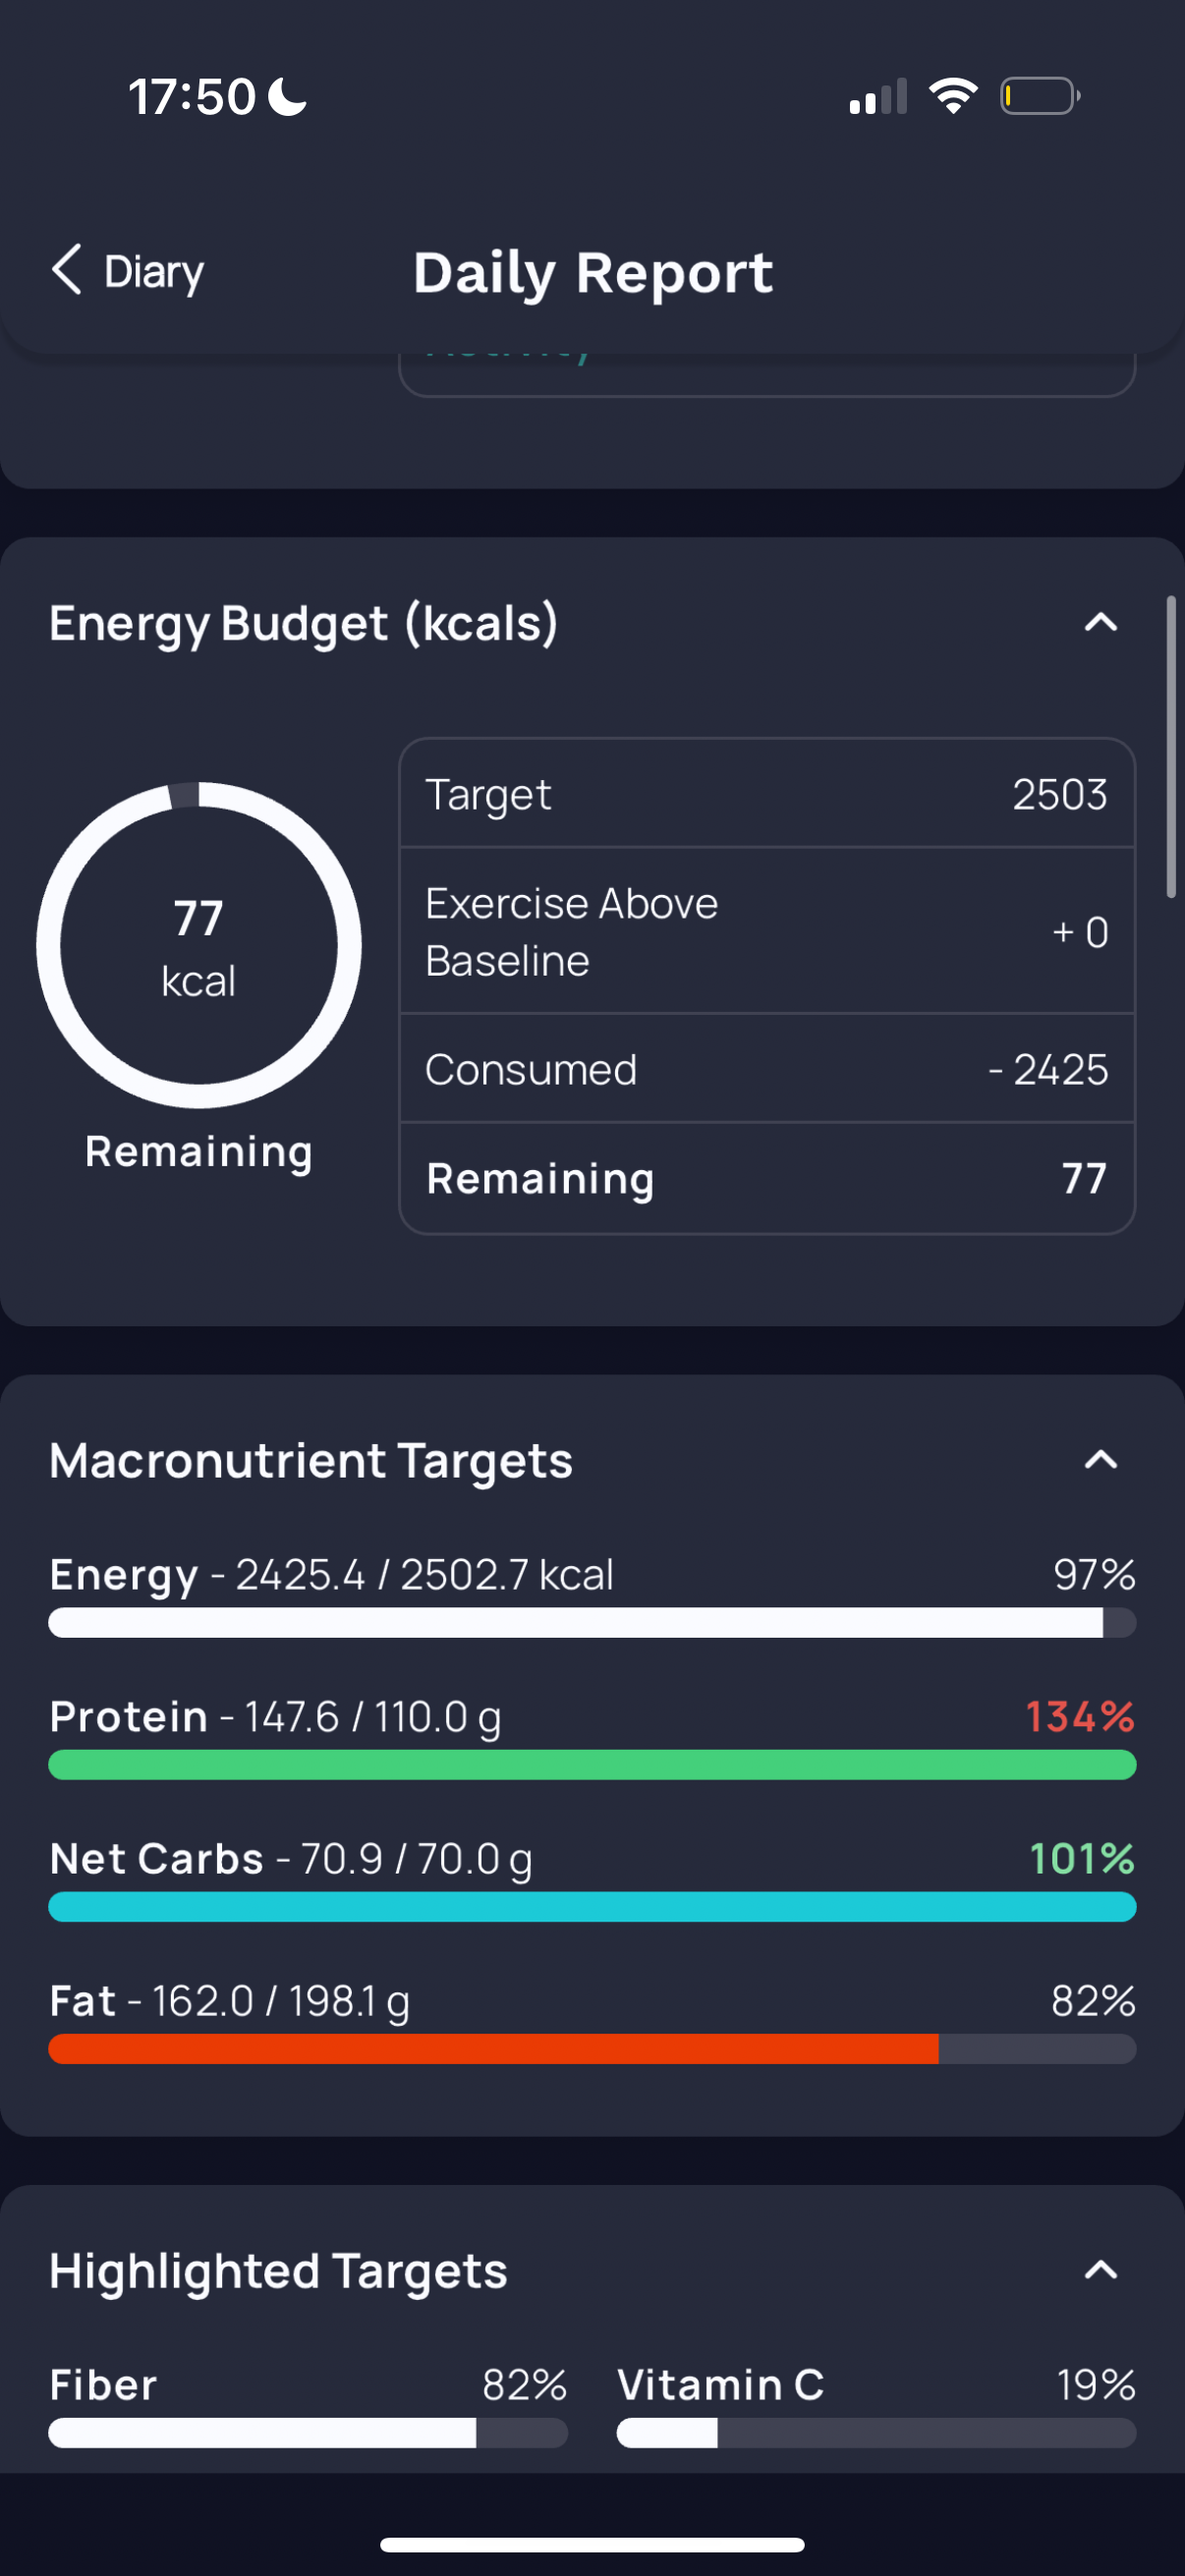The width and height of the screenshot is (1185, 2576).
Task: Tap the Exercise Above Baseline row
Action: 767,931
